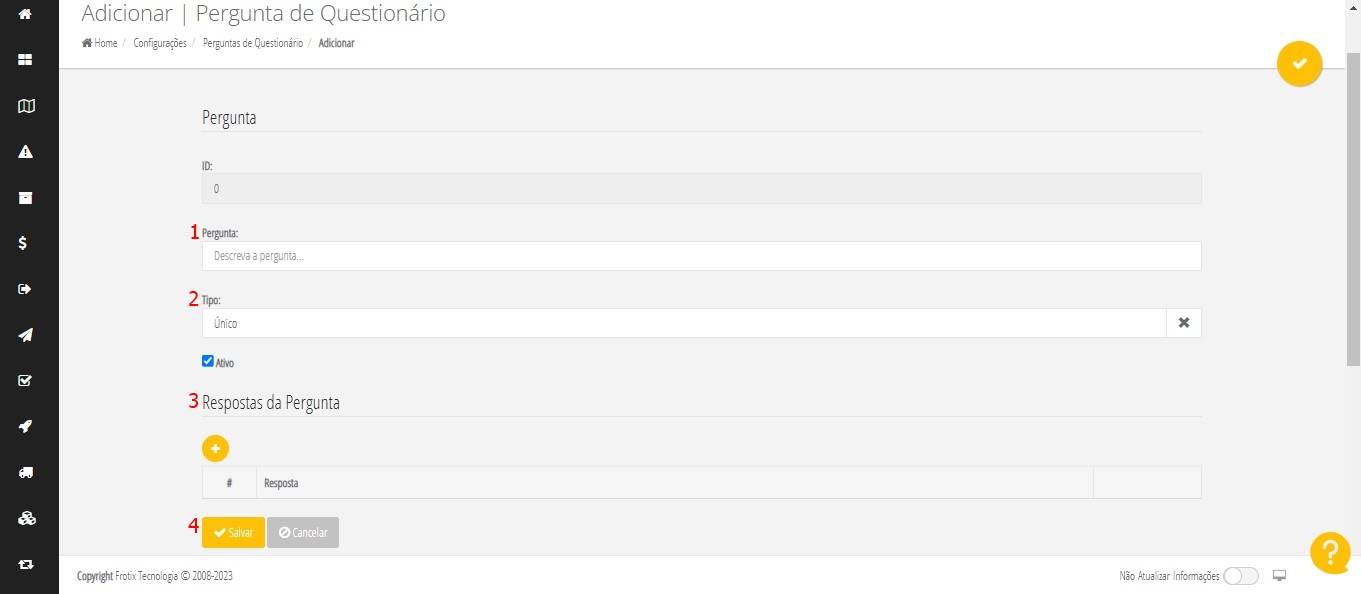Open the map icon in the sidebar

pos(26,106)
